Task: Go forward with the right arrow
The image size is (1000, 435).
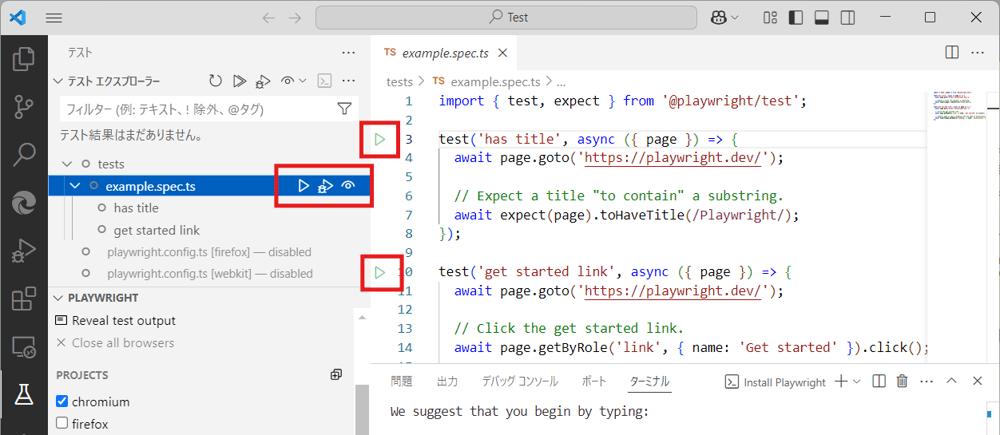Action: click(295, 18)
